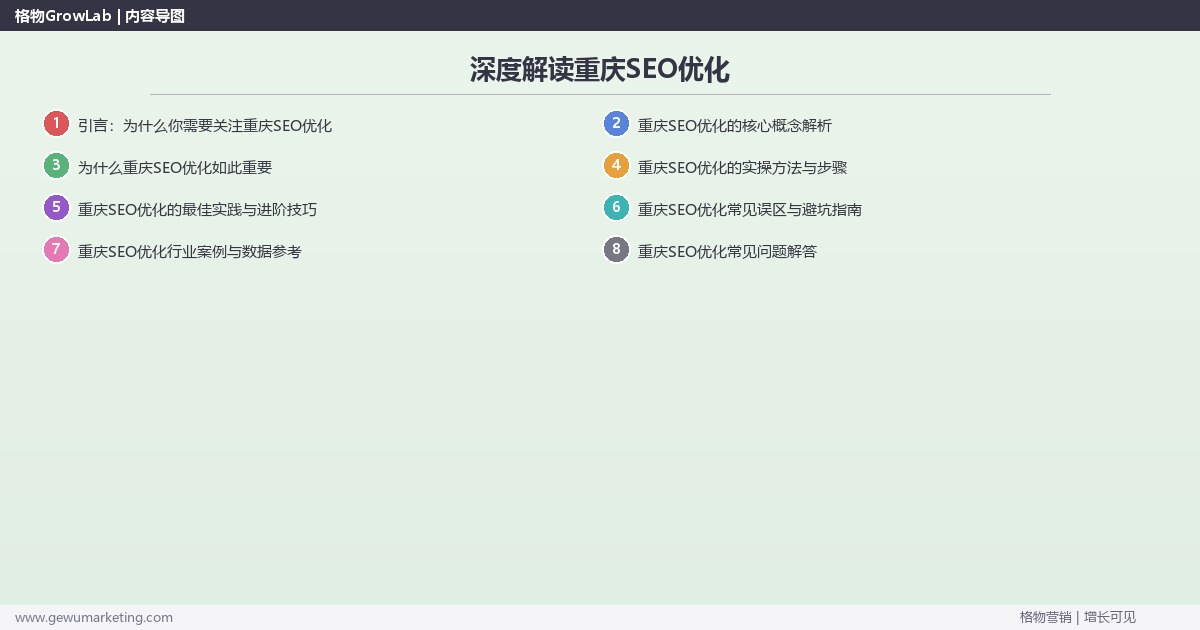Viewport: 1200px width, 630px height.
Task: Select item '重庆SEO优化的最佳实践与进阶技巧'
Action: point(198,210)
